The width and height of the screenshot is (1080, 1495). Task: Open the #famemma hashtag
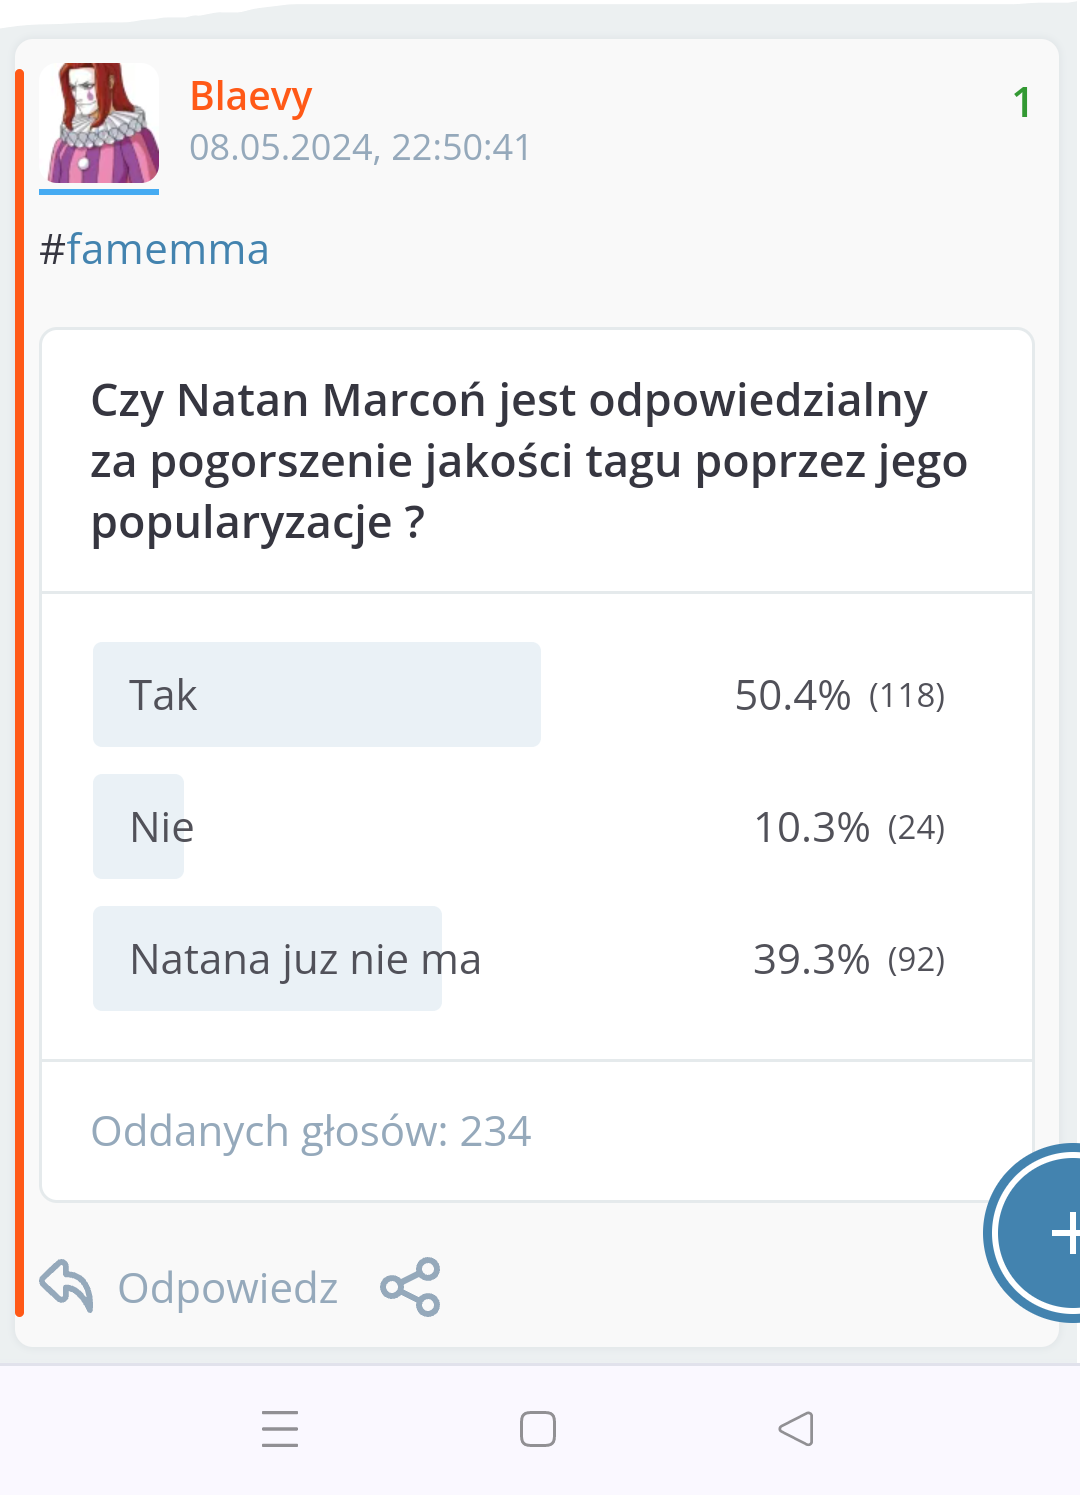tap(155, 250)
